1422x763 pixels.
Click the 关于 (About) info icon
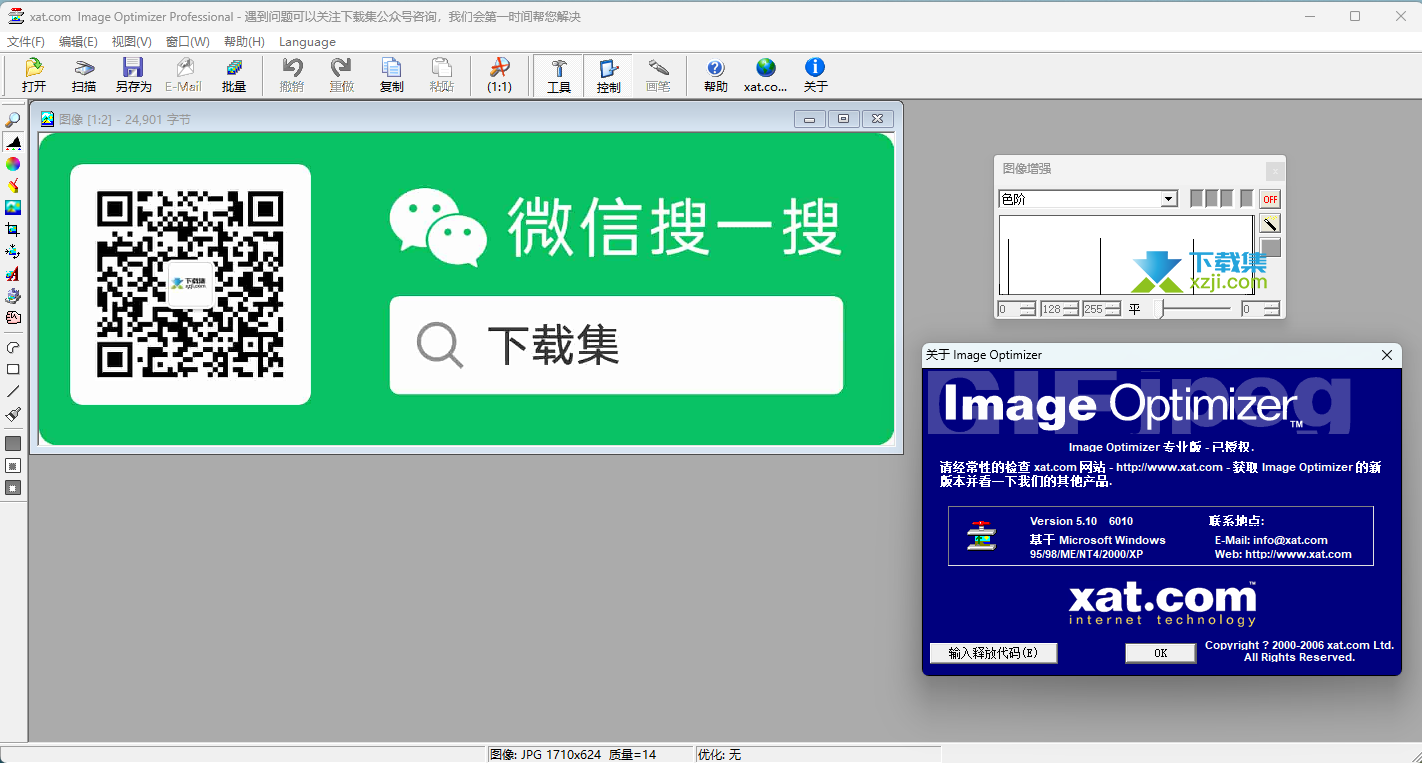point(816,75)
